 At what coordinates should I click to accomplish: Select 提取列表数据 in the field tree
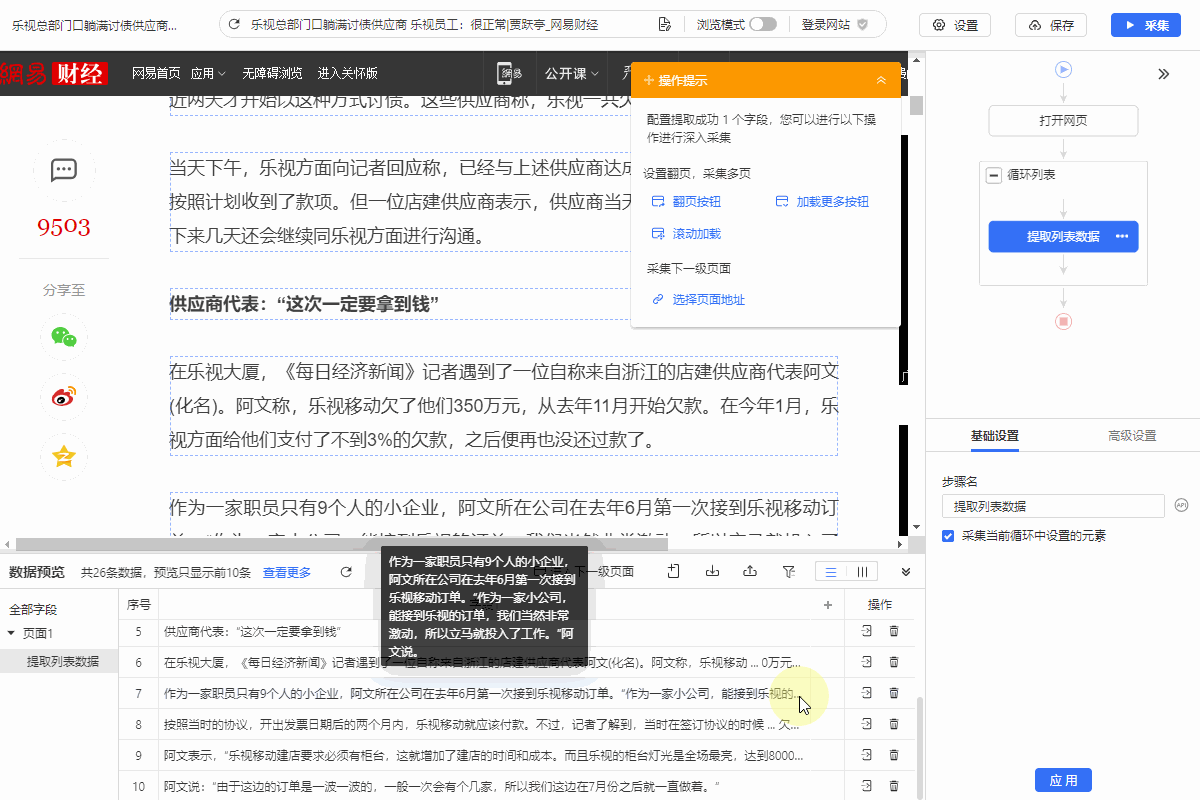[x=63, y=661]
